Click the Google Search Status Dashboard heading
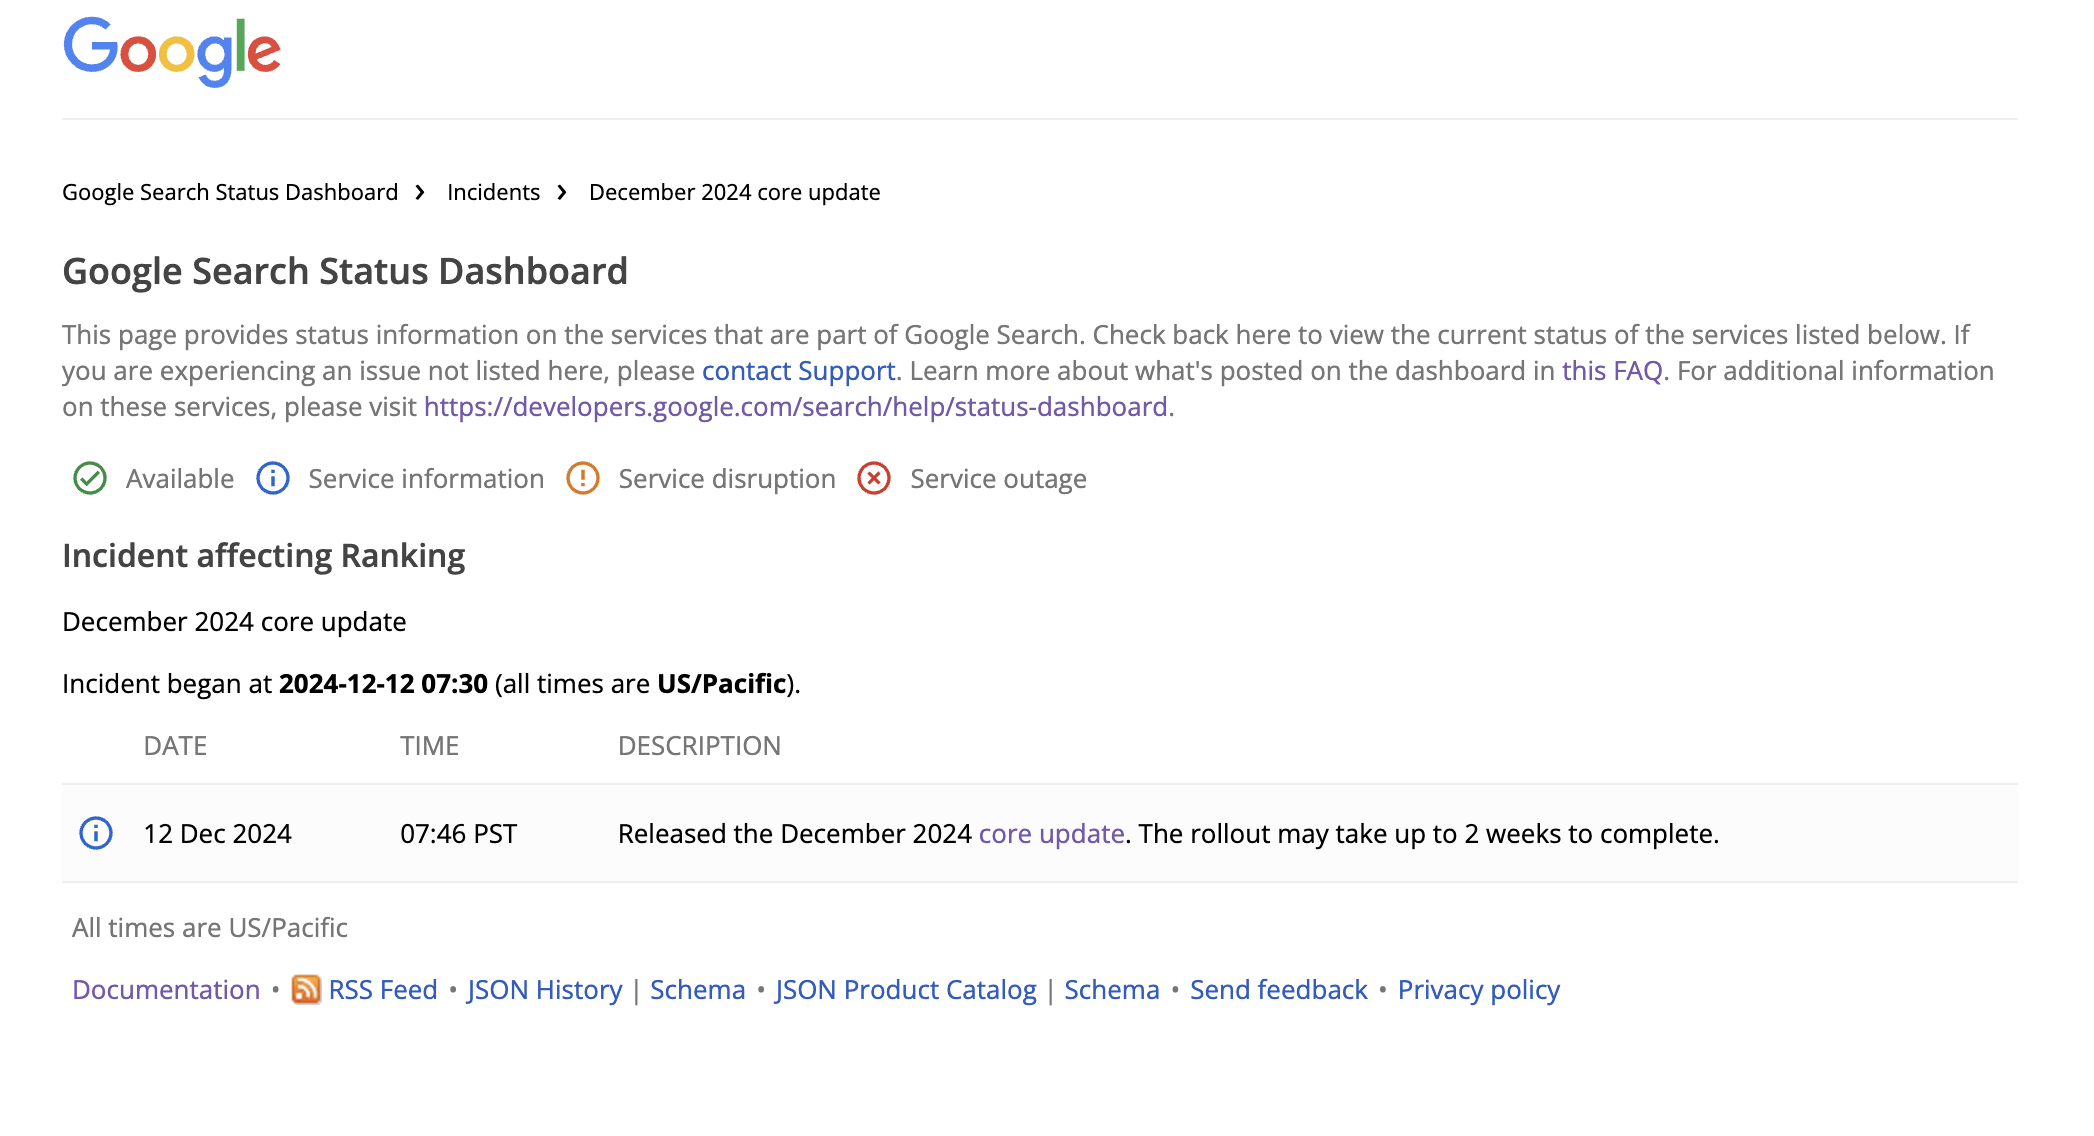This screenshot has height=1136, width=2094. tap(345, 272)
